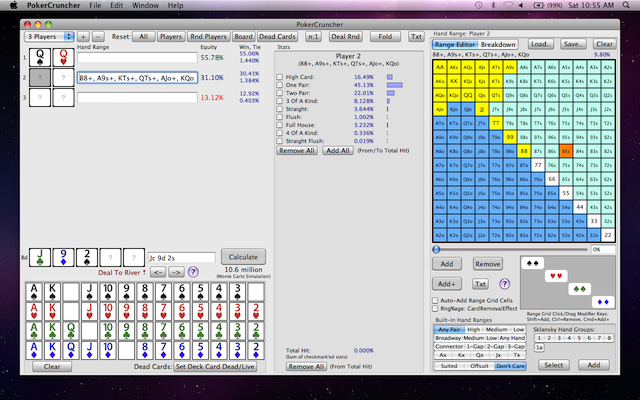Image resolution: width=640 pixels, height=400 pixels.
Task: Choose the Connector built-in range
Action: 449,347
